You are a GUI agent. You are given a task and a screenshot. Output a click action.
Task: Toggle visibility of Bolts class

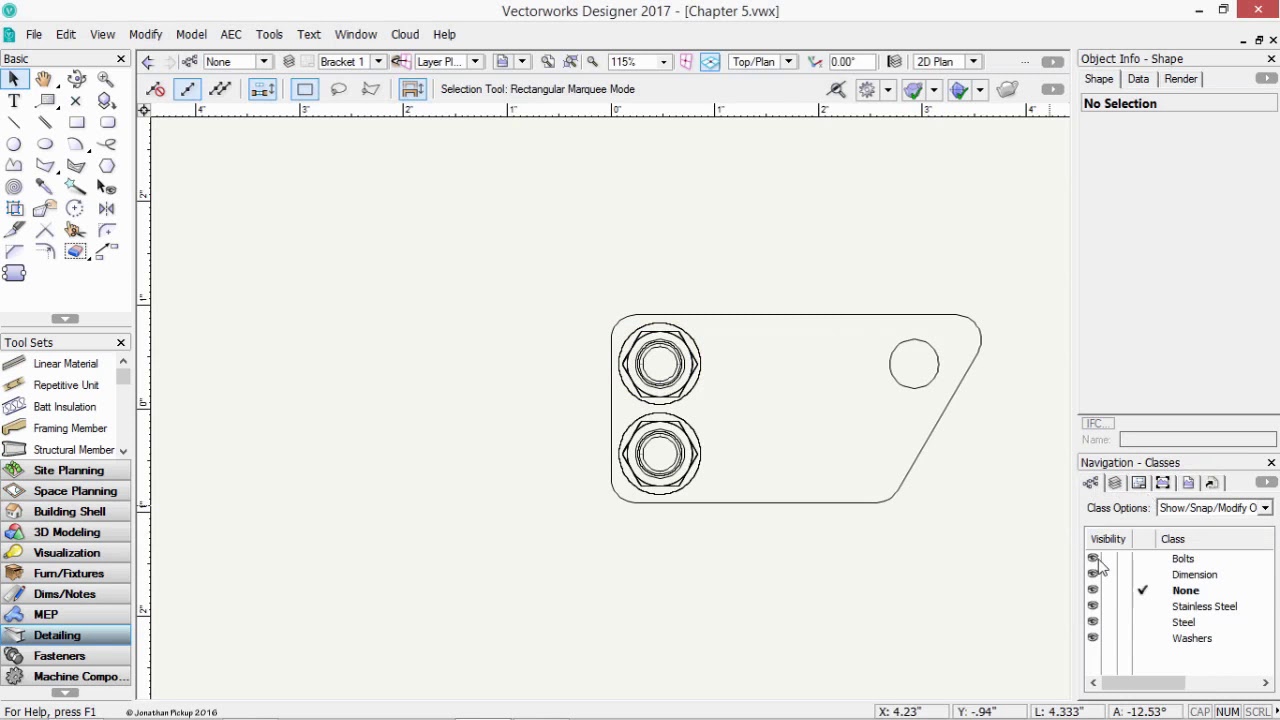point(1093,559)
